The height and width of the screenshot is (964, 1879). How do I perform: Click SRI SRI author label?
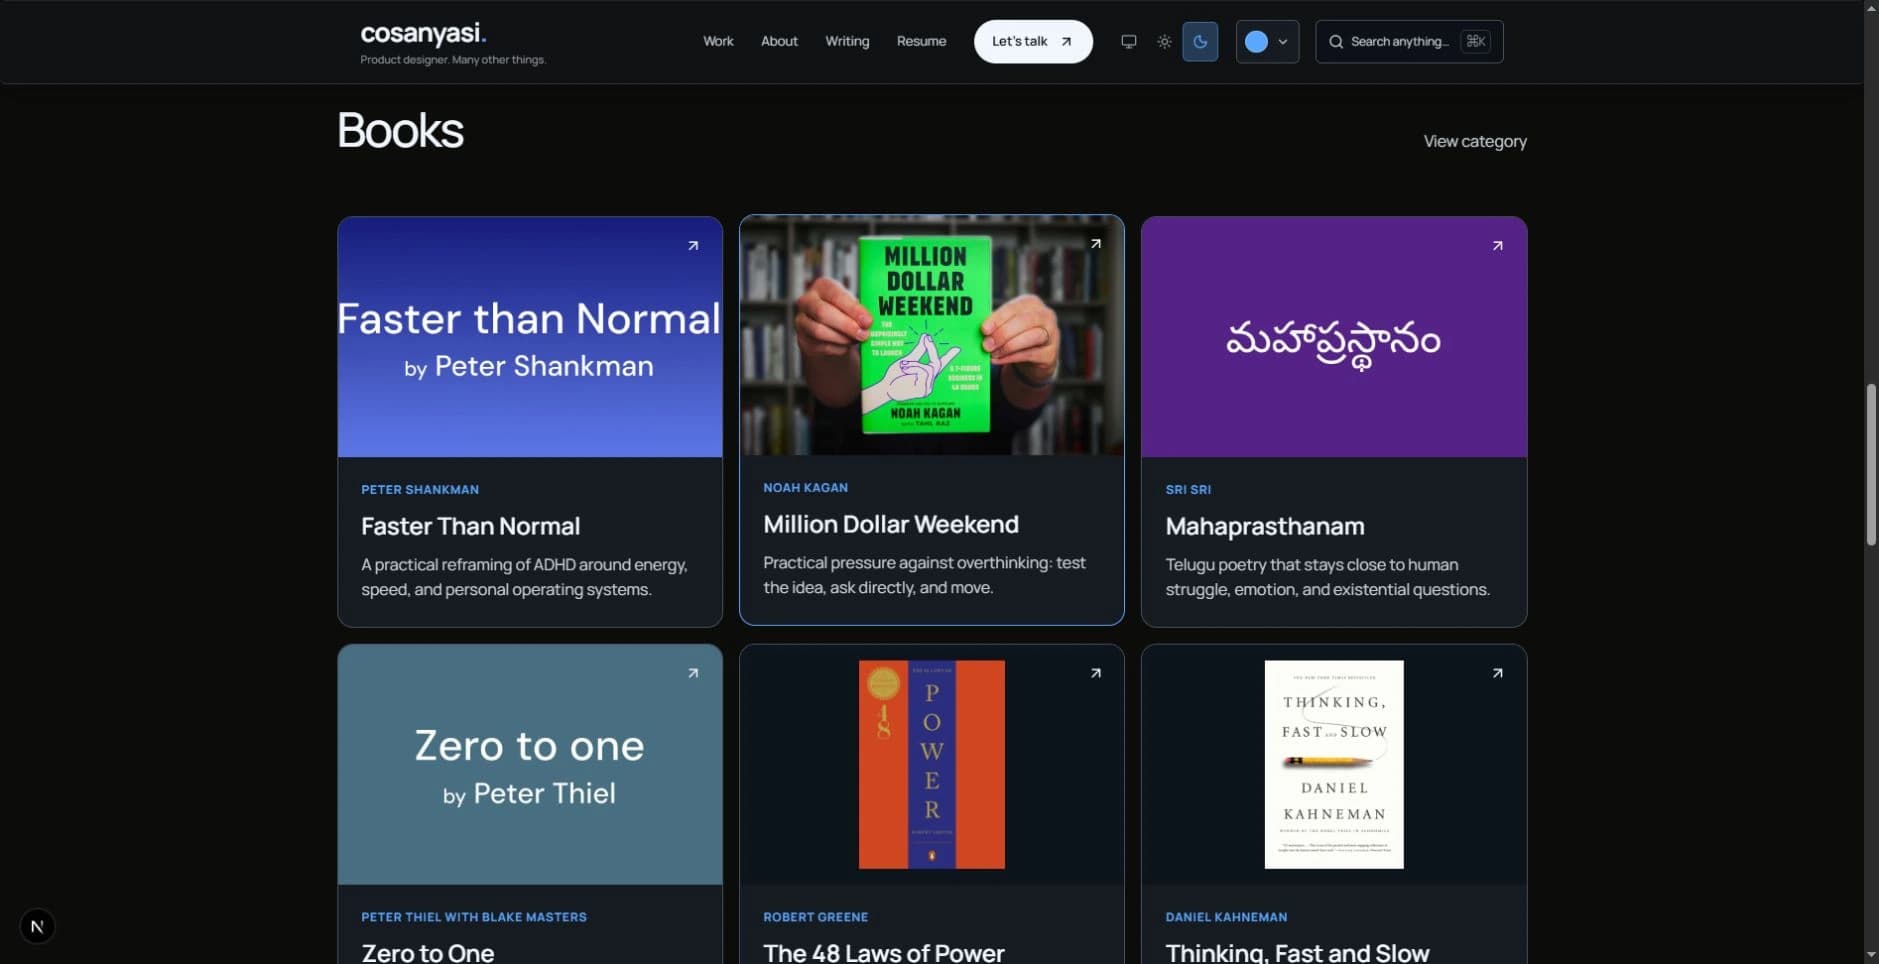point(1188,490)
